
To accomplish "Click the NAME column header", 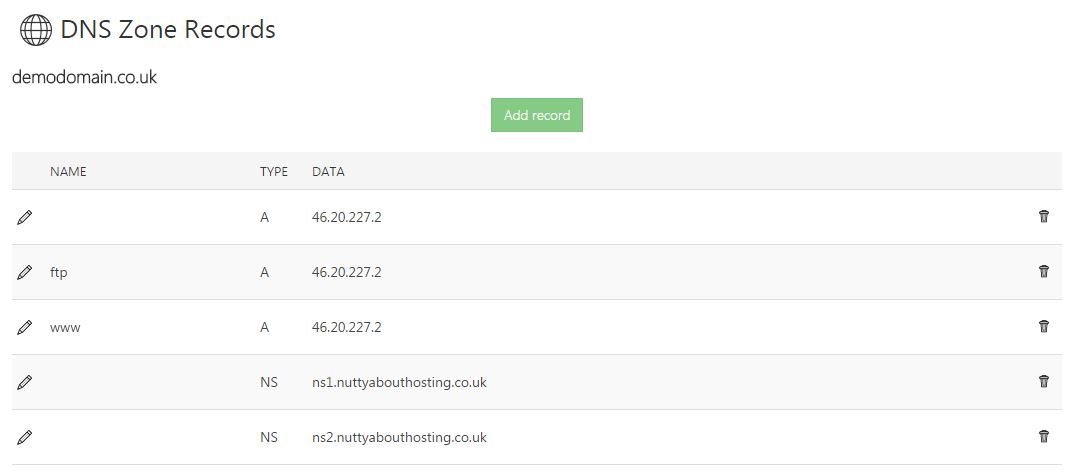I will click(x=68, y=172).
